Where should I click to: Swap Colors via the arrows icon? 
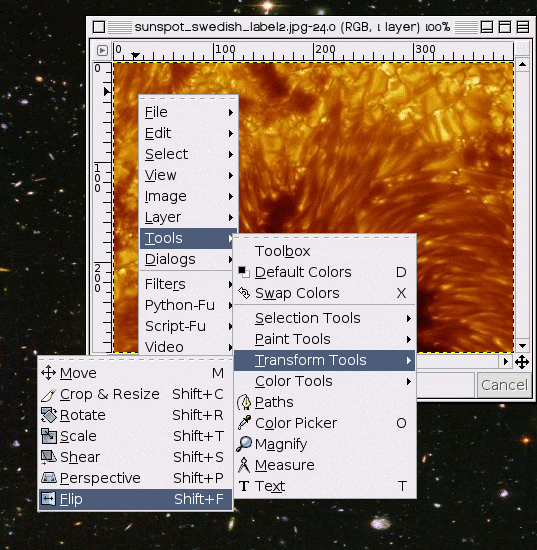click(244, 293)
